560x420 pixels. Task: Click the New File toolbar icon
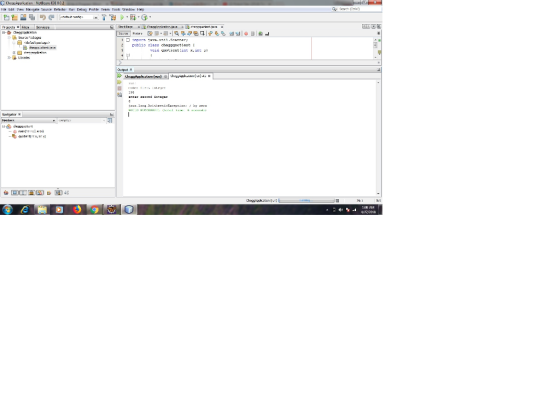(6, 17)
